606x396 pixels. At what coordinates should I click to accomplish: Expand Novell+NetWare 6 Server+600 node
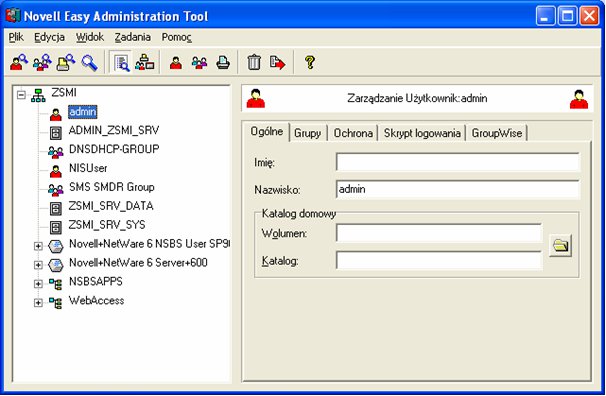coord(38,265)
